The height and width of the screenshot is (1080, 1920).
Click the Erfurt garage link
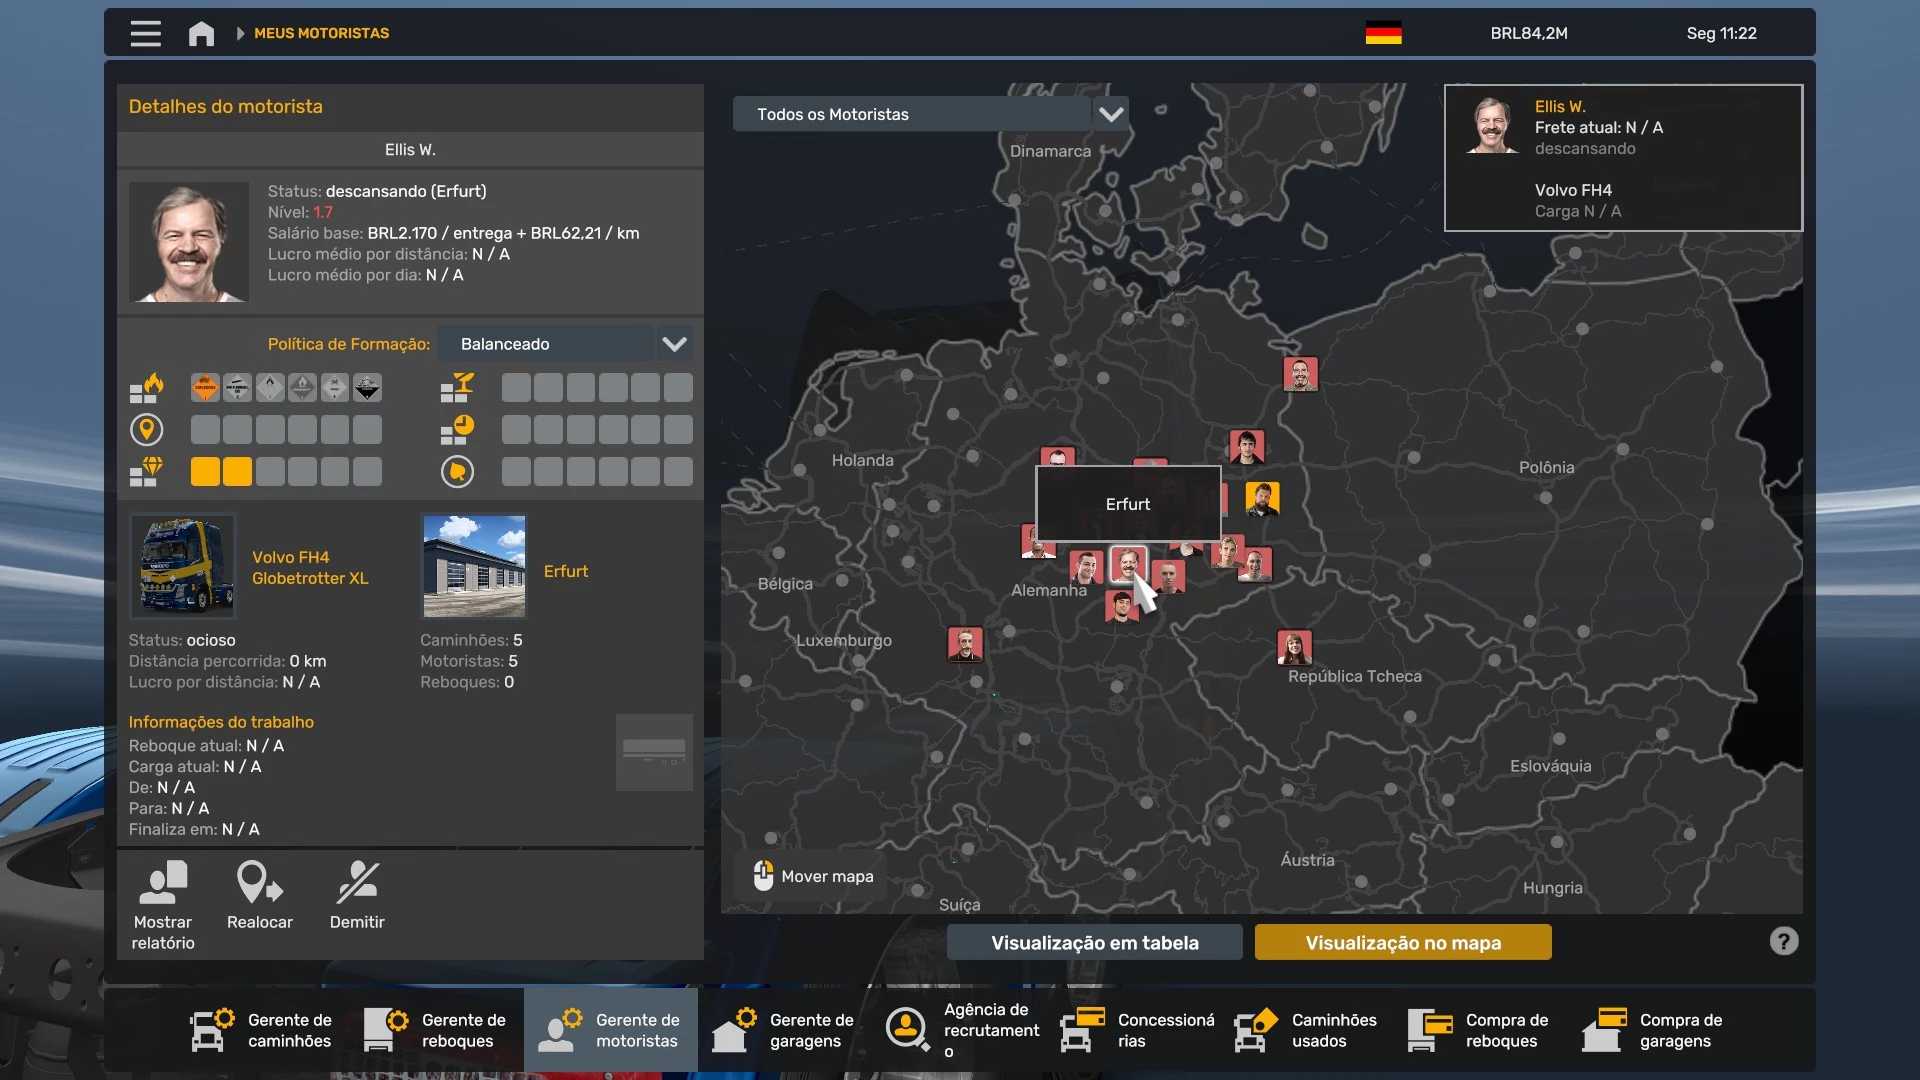565,571
